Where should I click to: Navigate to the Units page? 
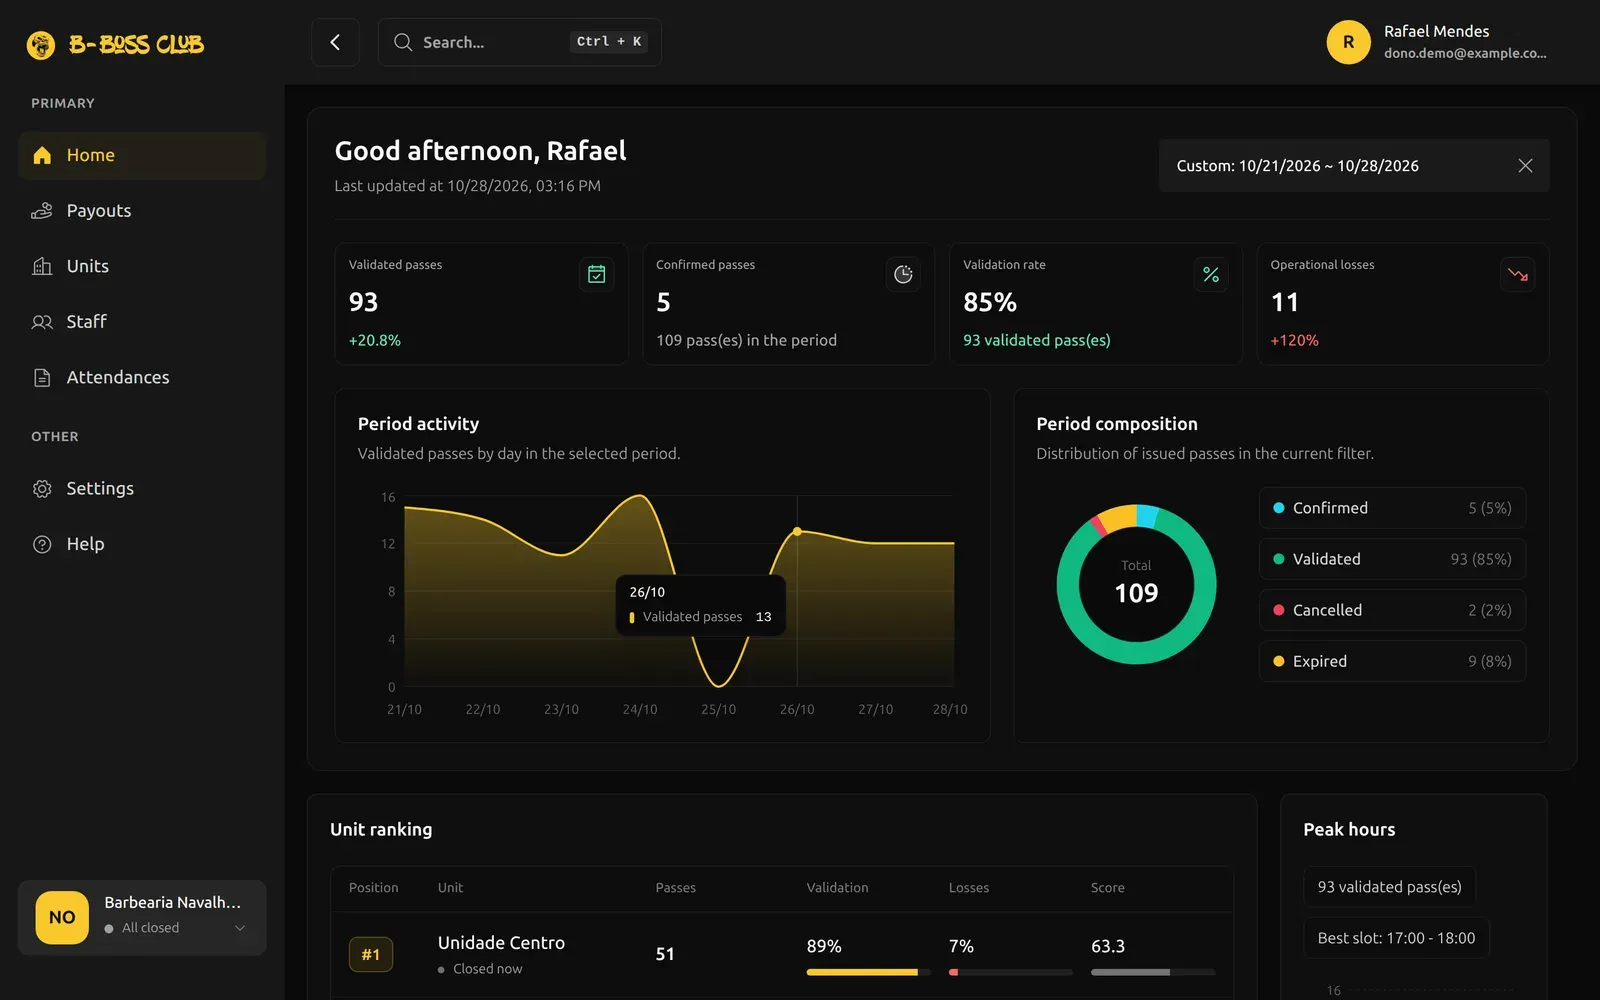[142, 266]
